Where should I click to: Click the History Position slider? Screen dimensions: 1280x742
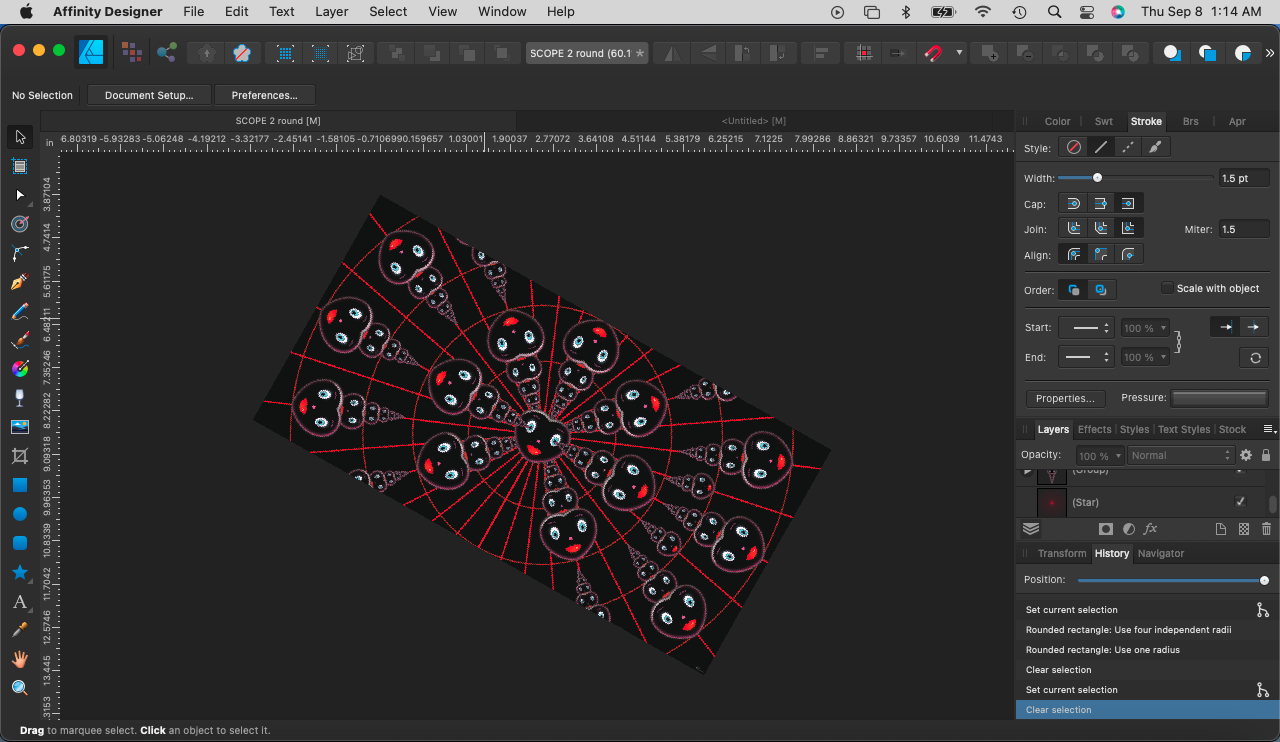pyautogui.click(x=1173, y=580)
